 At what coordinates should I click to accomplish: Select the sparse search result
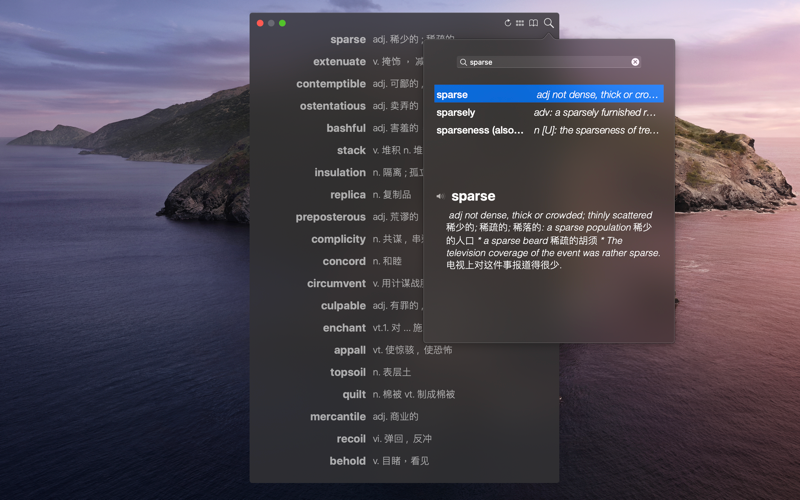pyautogui.click(x=548, y=94)
